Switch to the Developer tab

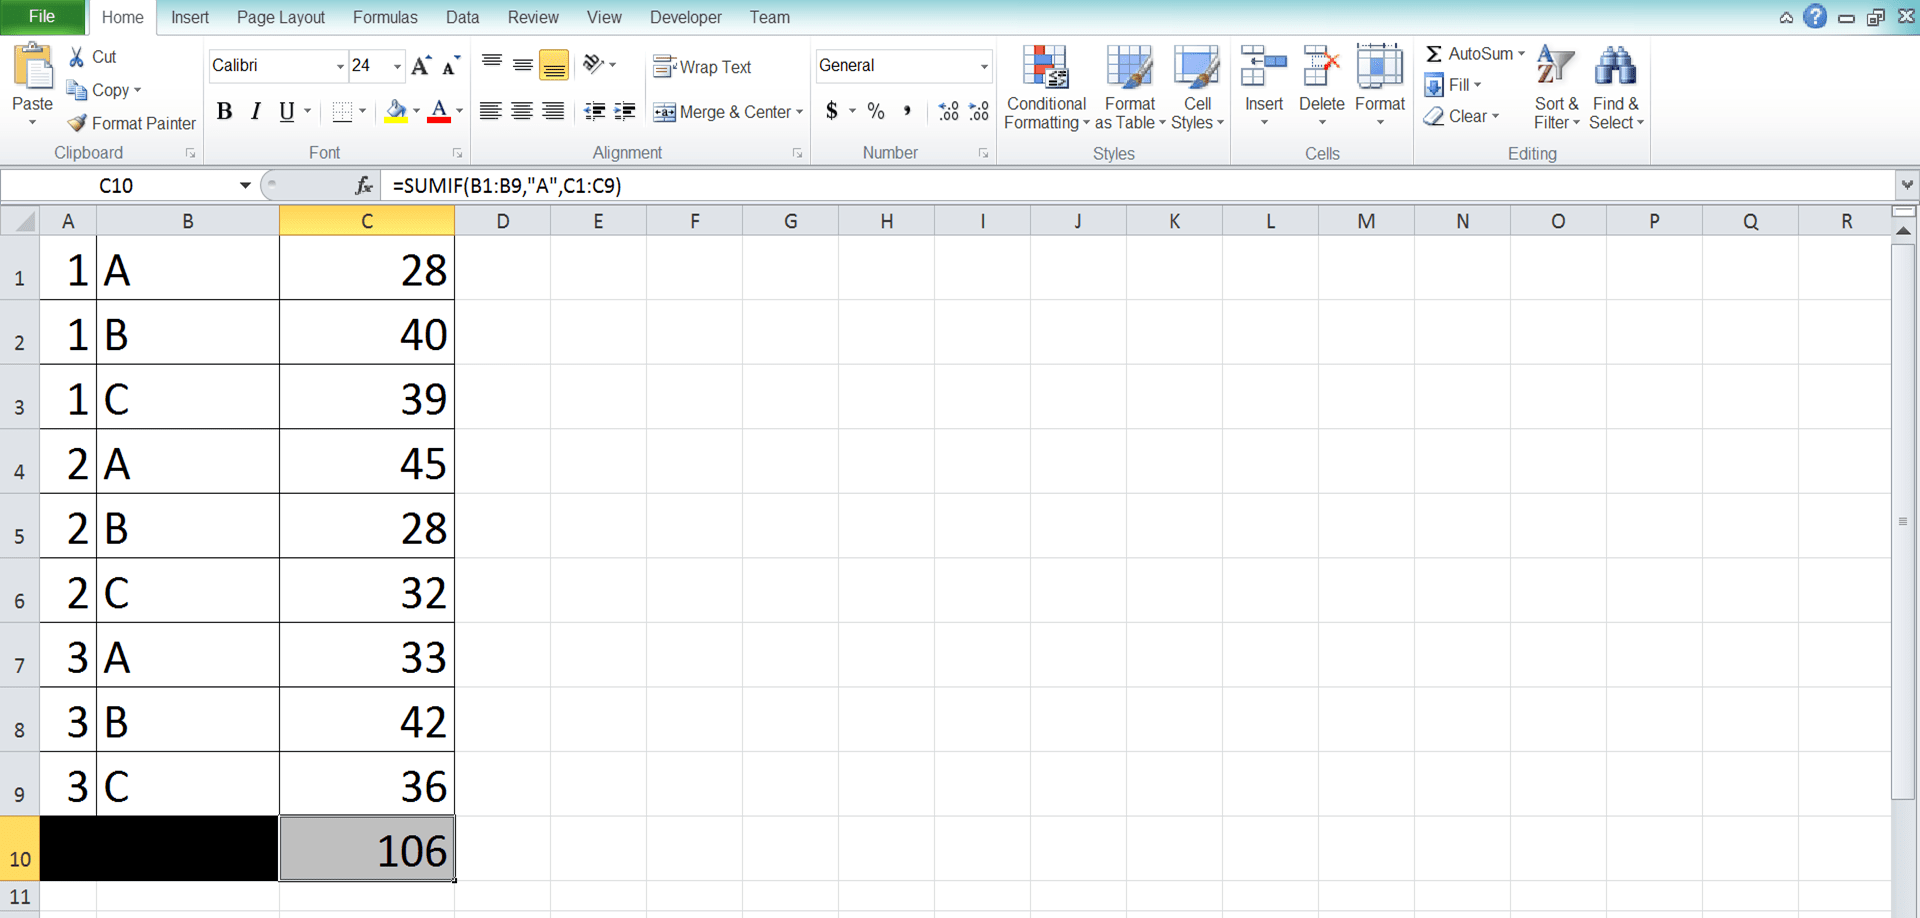tap(686, 18)
